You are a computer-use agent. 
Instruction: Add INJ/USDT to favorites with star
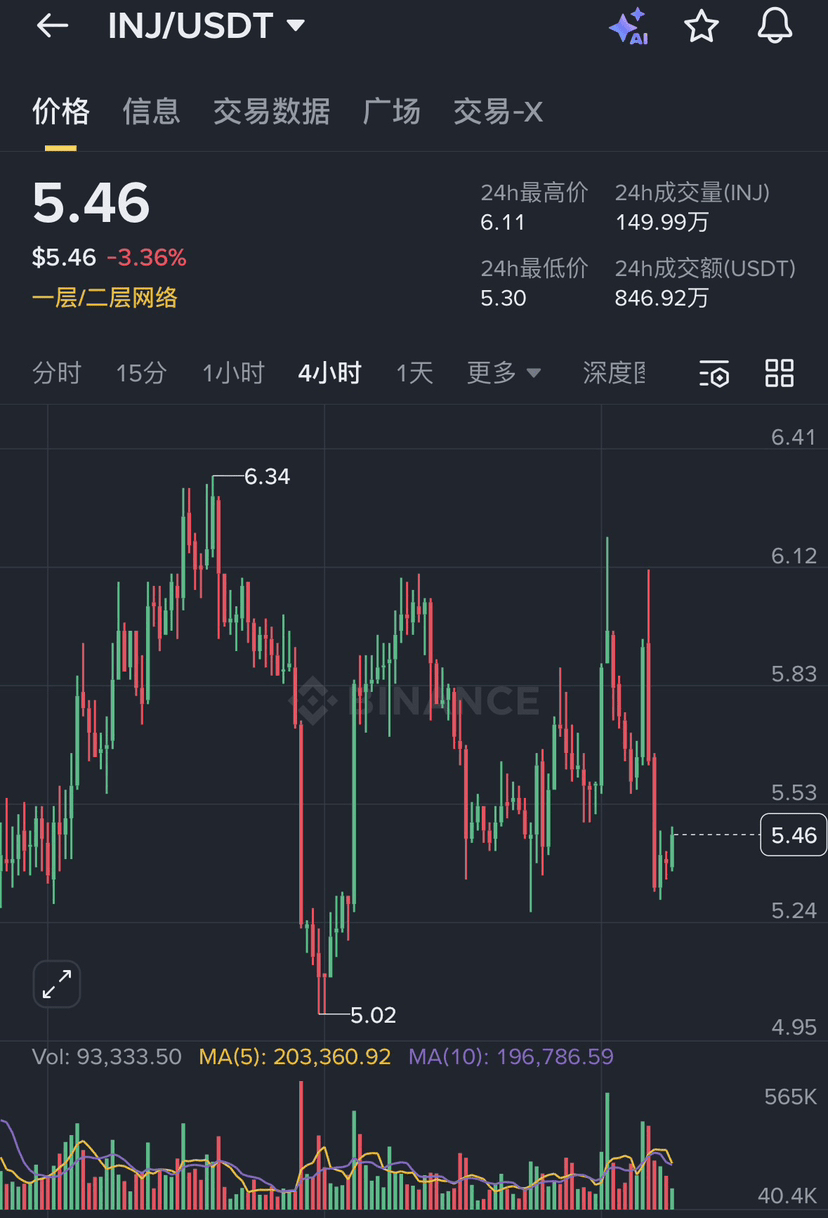[x=701, y=27]
